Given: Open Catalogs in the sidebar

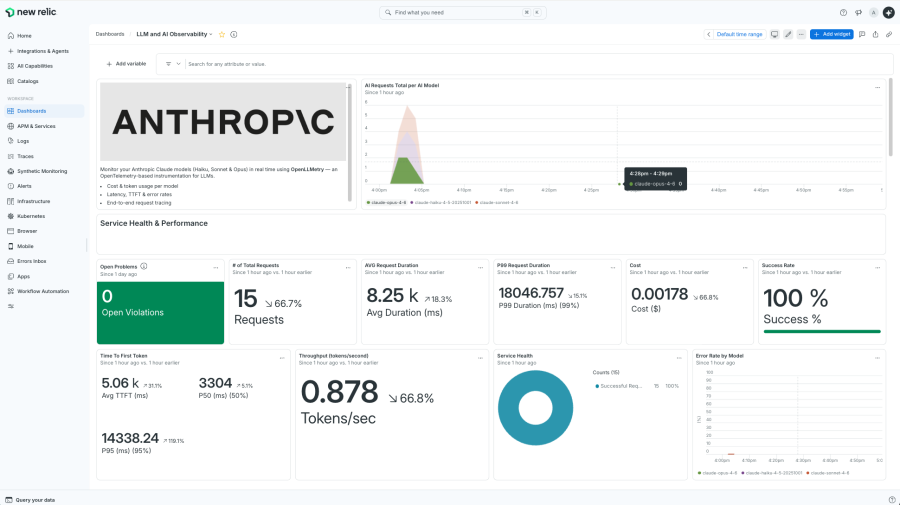Looking at the screenshot, I should [43, 81].
